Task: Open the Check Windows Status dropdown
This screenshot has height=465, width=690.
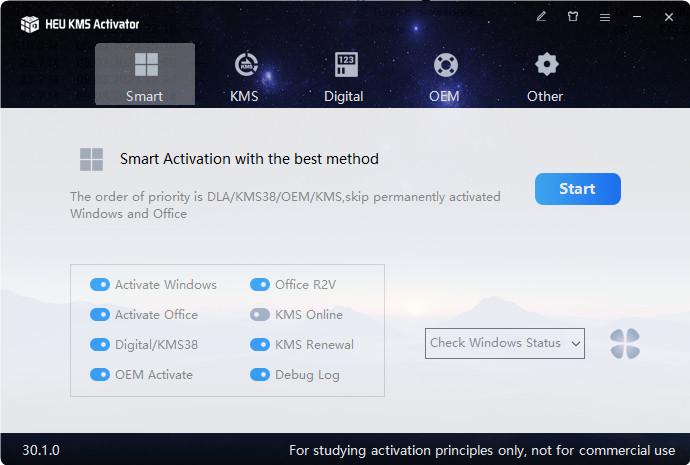Action: pyautogui.click(x=504, y=343)
